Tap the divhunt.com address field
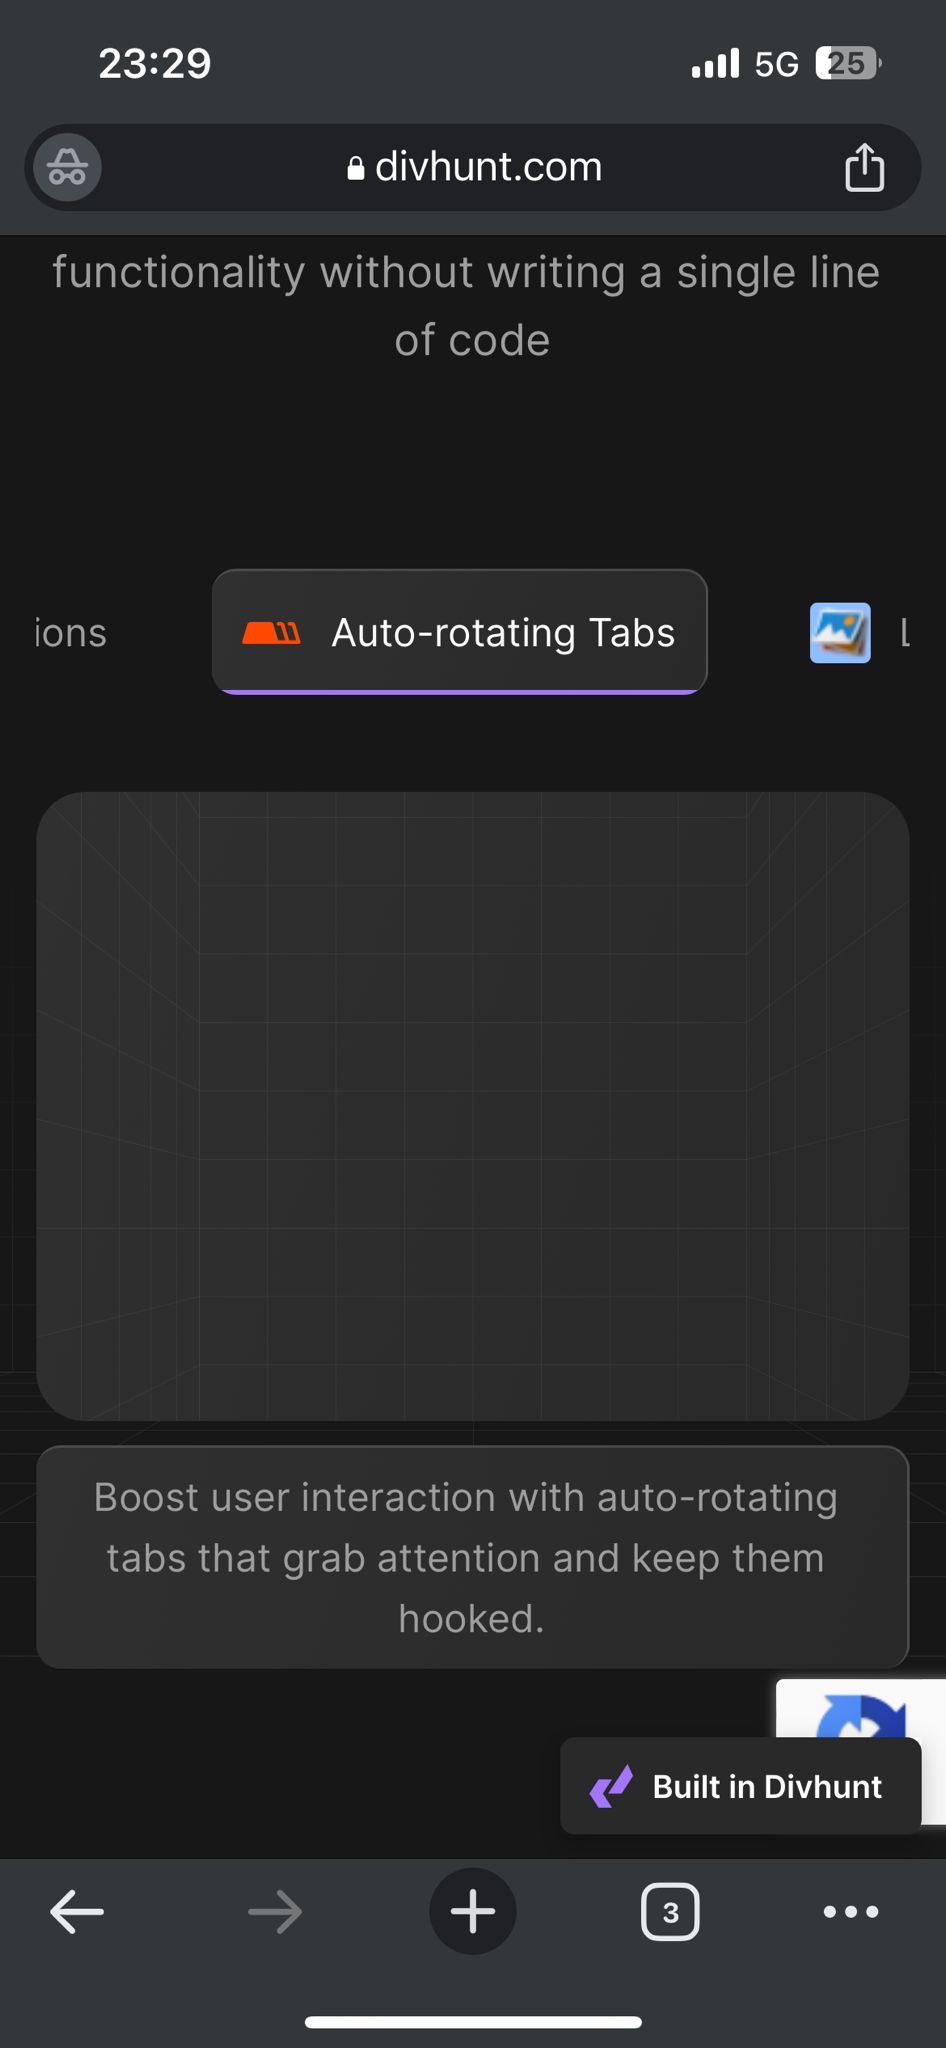This screenshot has width=946, height=2048. pyautogui.click(x=472, y=167)
